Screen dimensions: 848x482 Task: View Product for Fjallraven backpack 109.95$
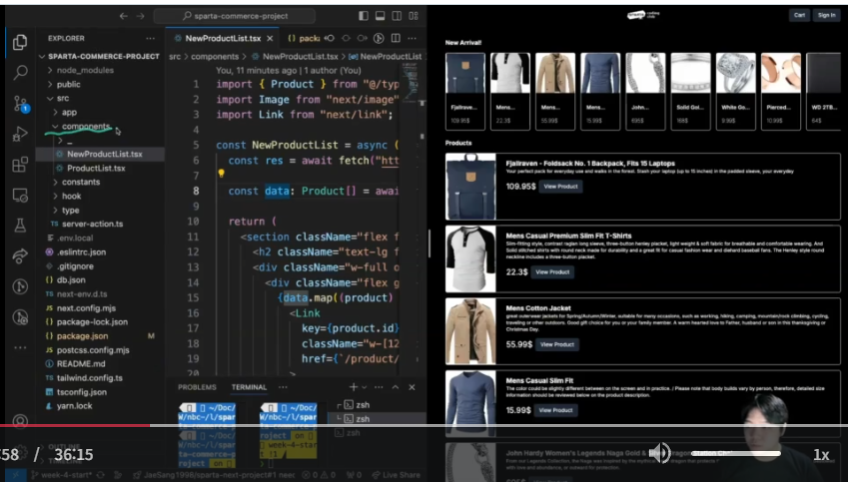point(560,186)
